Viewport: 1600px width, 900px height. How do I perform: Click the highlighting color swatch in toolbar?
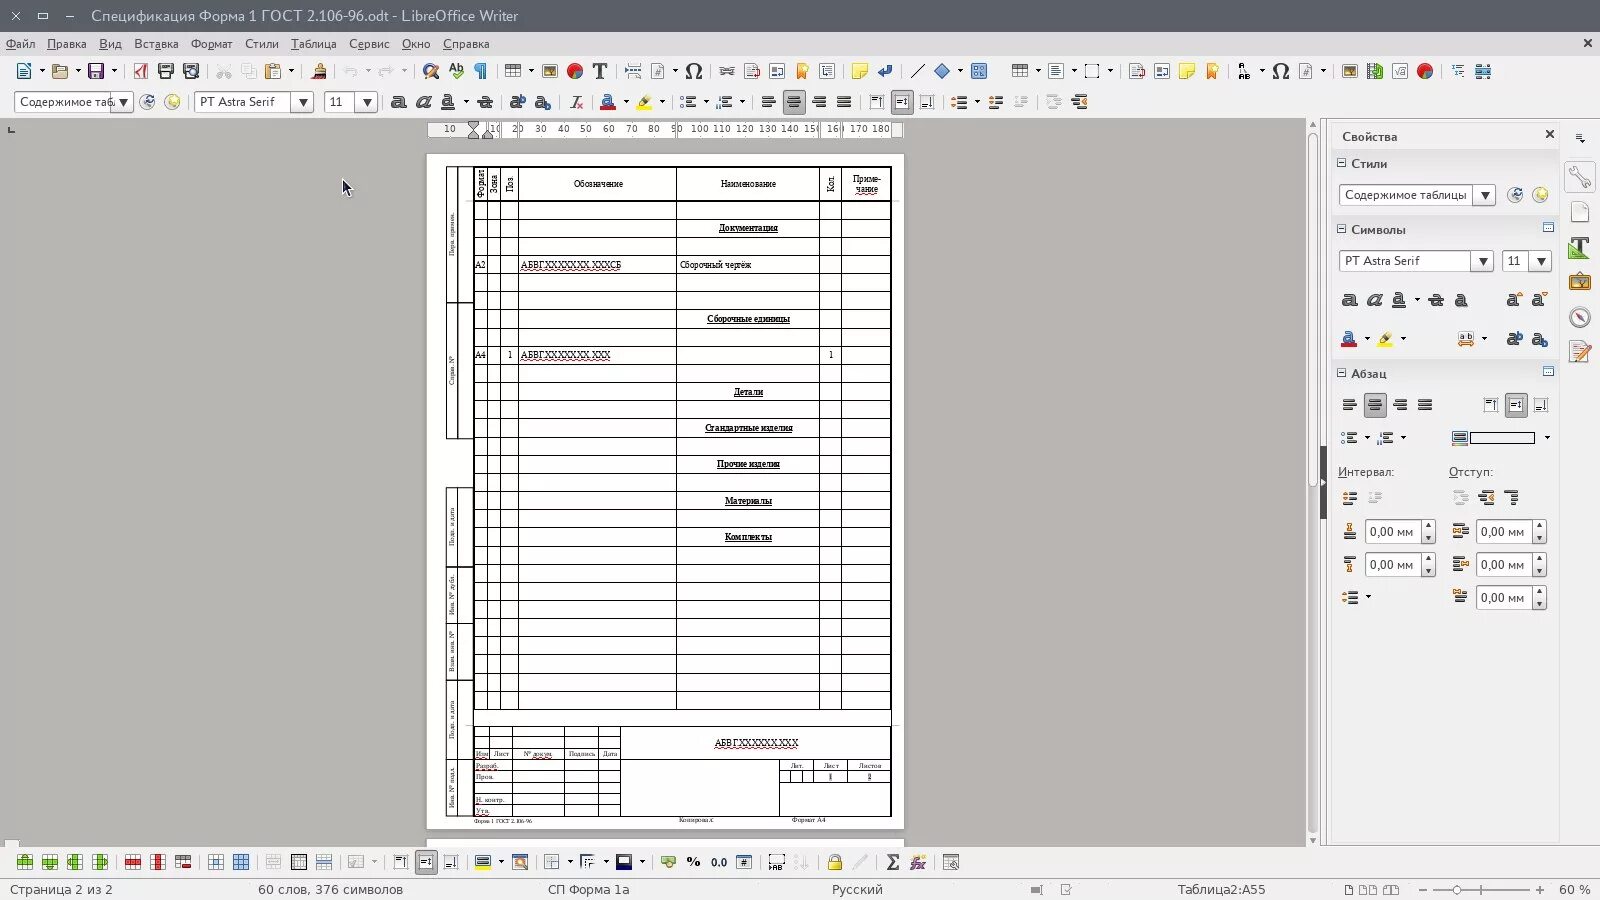click(x=645, y=102)
